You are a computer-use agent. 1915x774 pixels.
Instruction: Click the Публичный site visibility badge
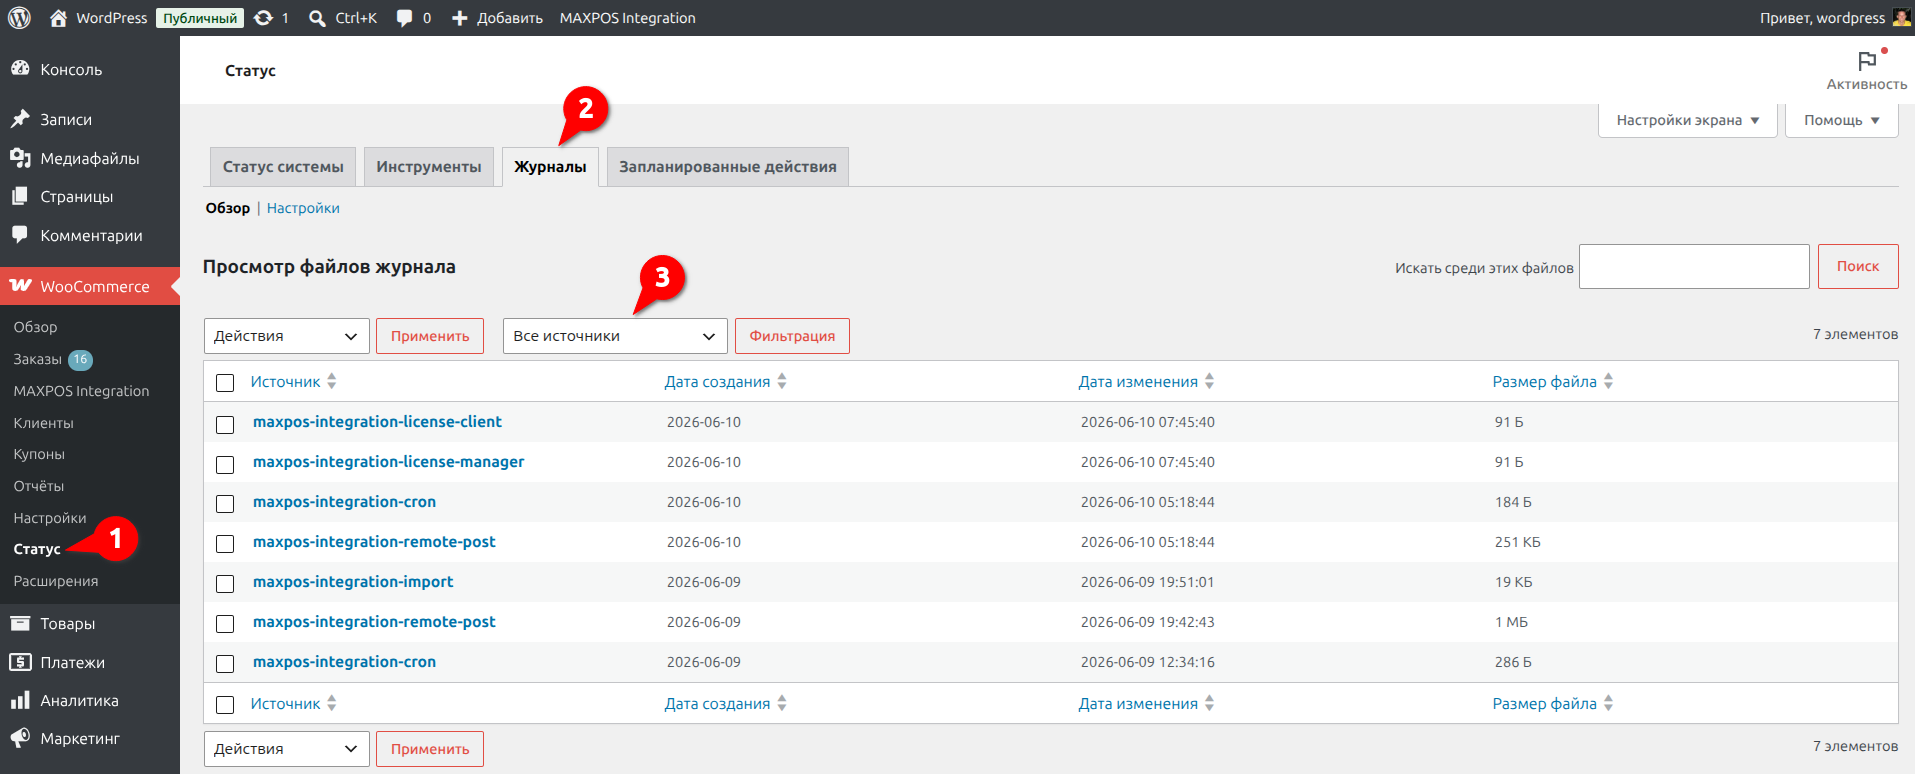[x=200, y=18]
